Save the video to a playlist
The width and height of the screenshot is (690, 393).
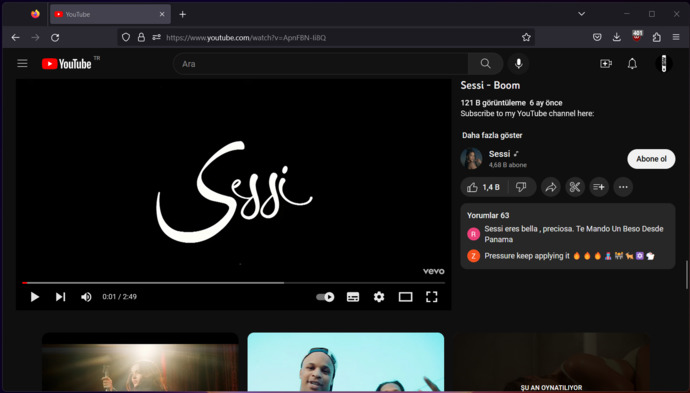[599, 187]
